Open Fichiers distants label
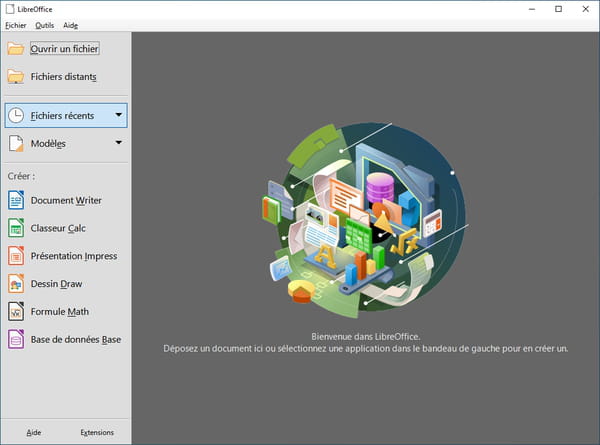Viewport: 600px width, 445px height. pos(64,77)
